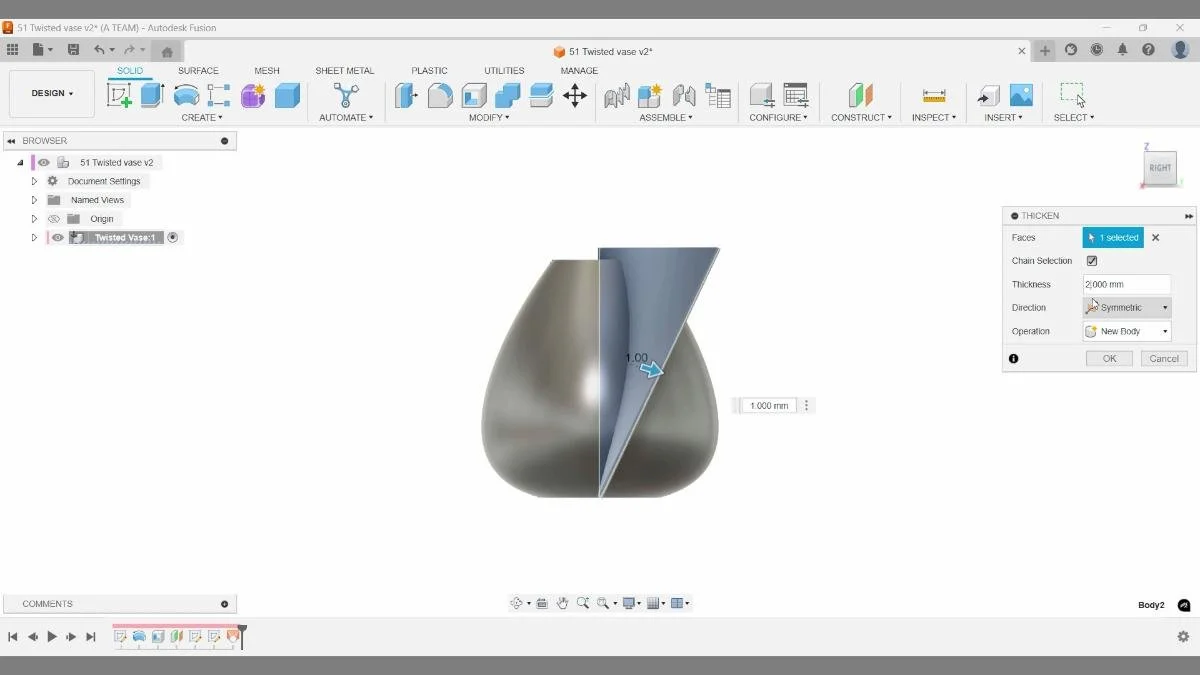Open the Extrude tool
The height and width of the screenshot is (675, 1200).
[x=151, y=95]
